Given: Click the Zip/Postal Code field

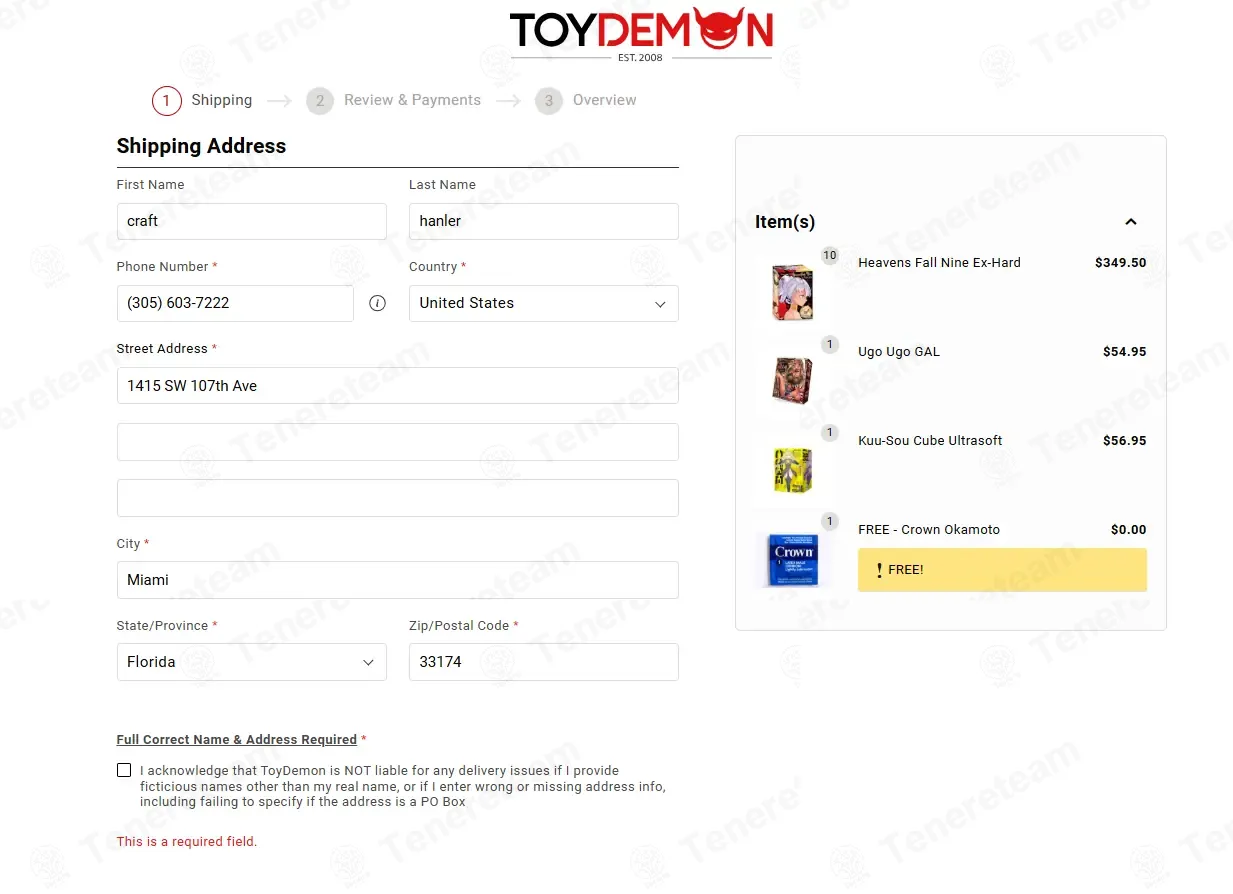Looking at the screenshot, I should [543, 662].
